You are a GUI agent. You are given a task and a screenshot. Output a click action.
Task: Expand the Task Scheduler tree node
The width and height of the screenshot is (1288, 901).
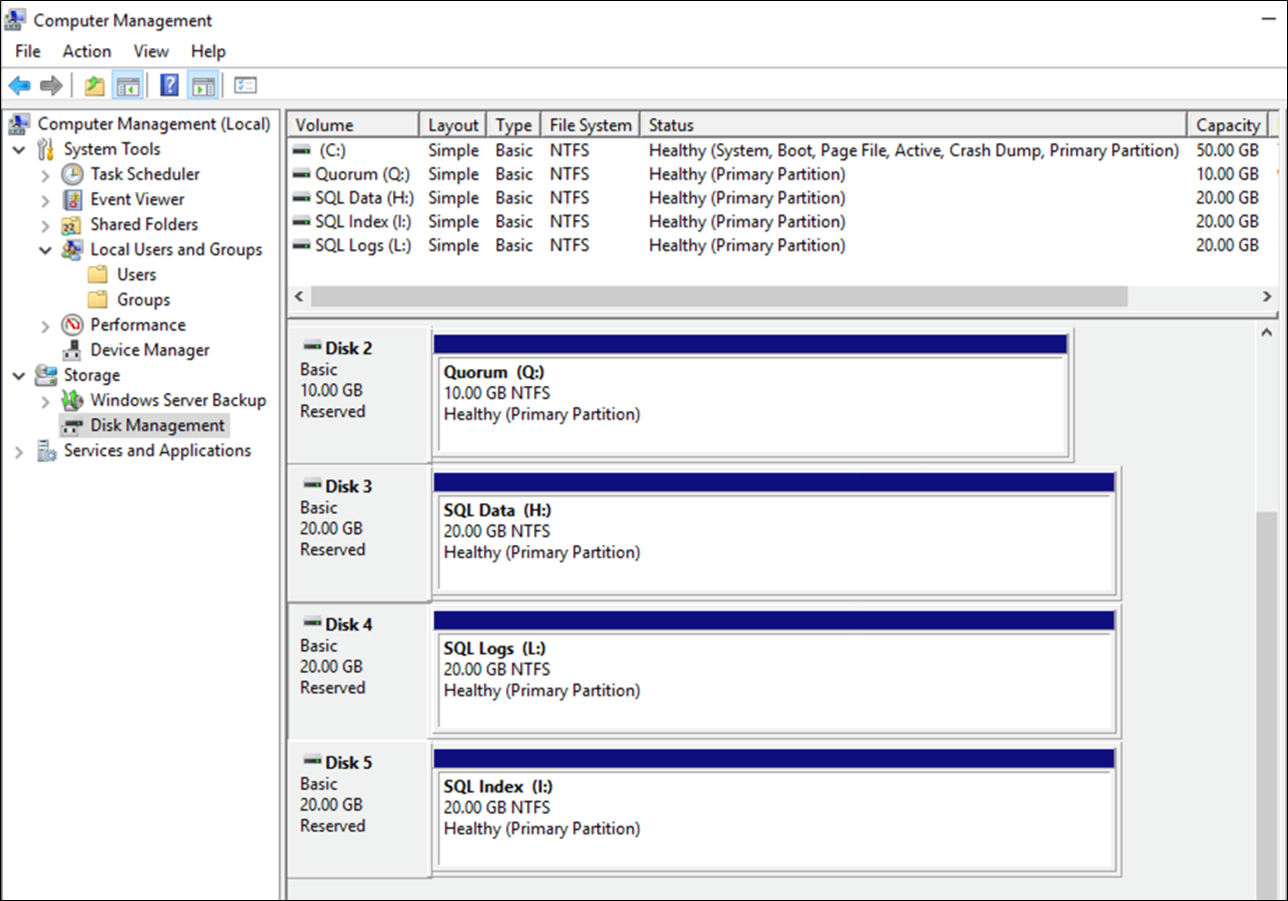45,174
